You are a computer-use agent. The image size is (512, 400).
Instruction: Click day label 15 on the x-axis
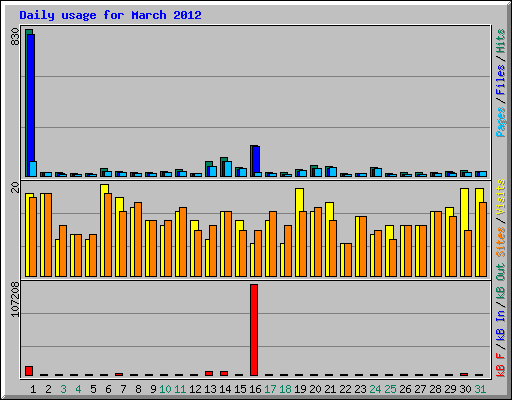(x=240, y=389)
